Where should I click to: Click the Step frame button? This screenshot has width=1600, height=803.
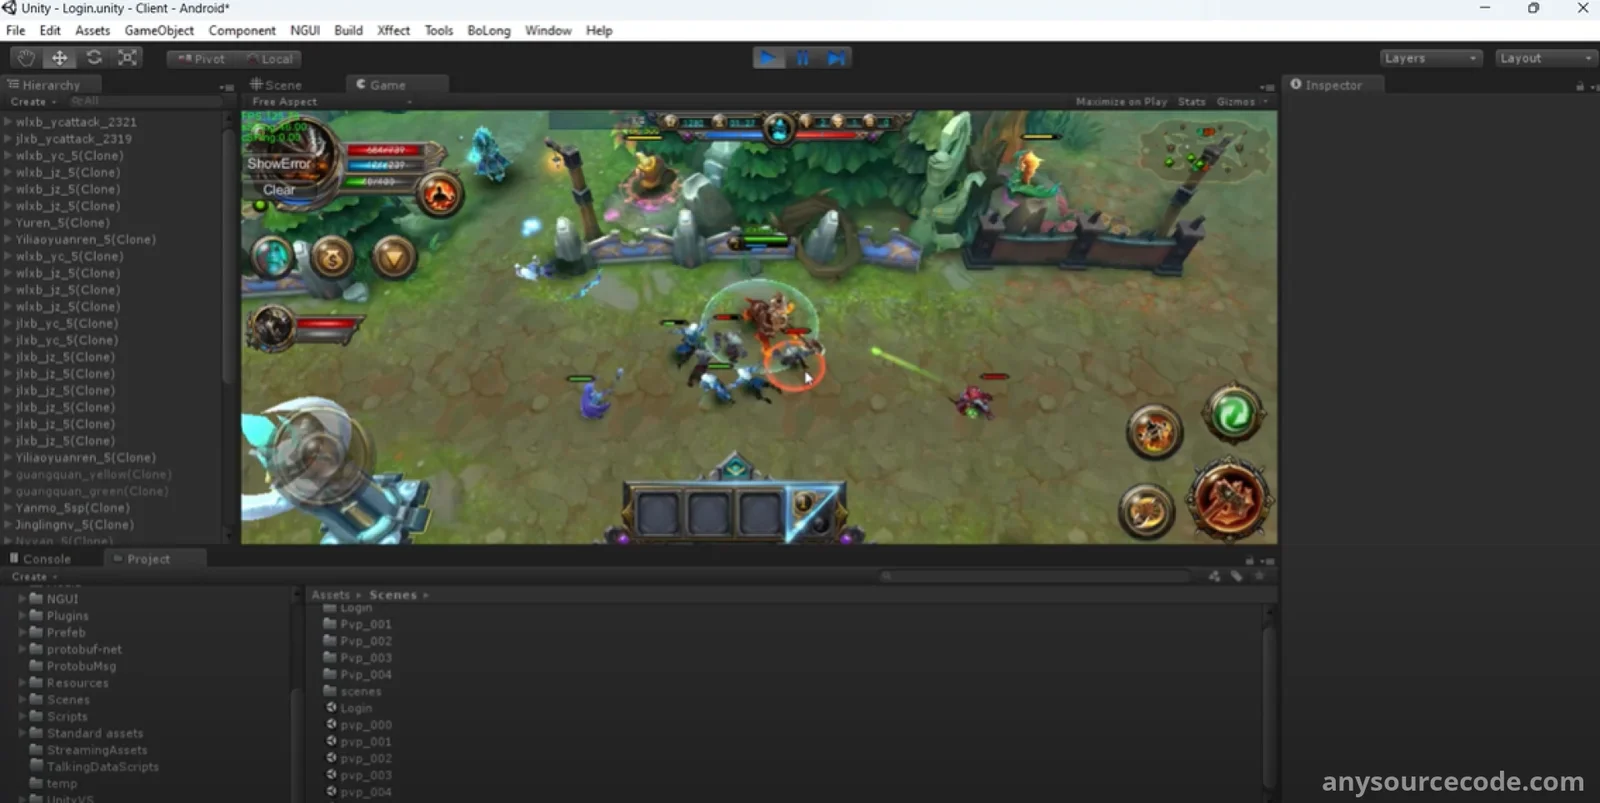(836, 58)
